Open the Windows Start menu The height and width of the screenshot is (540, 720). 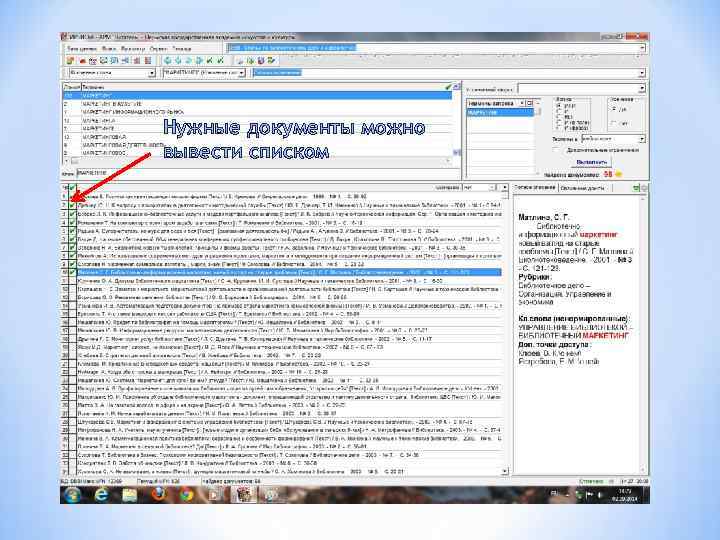coord(73,495)
